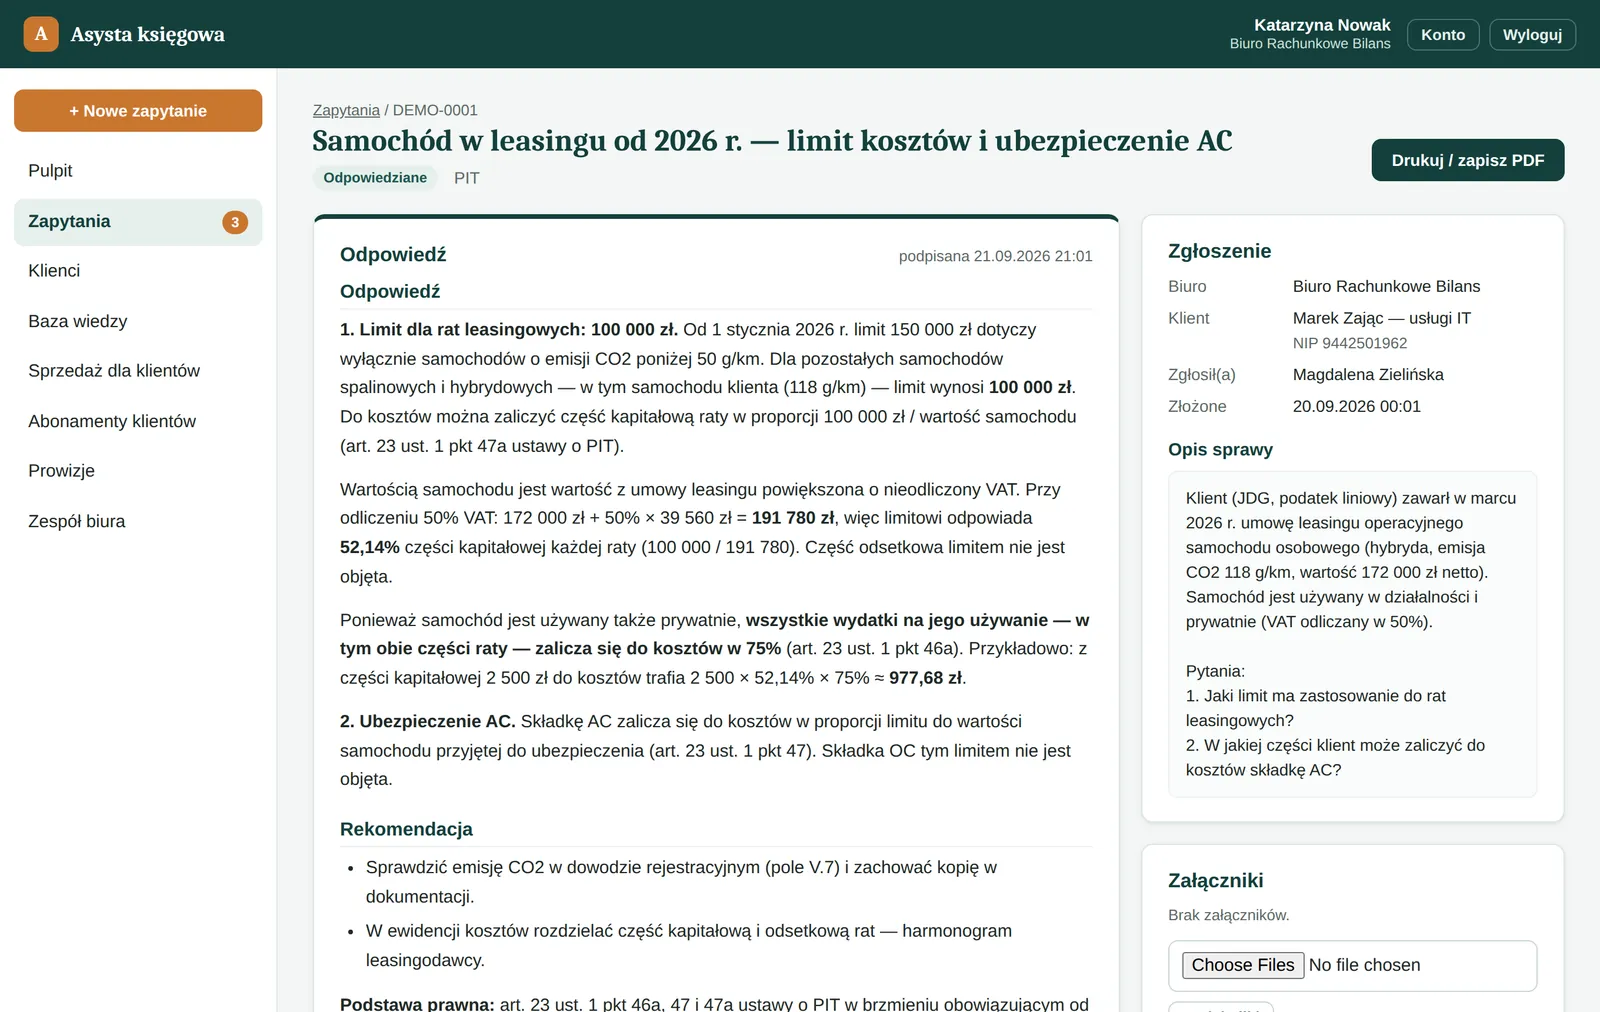The height and width of the screenshot is (1012, 1600).
Task: Click the user name Katarzyna Nowak
Action: (1322, 25)
